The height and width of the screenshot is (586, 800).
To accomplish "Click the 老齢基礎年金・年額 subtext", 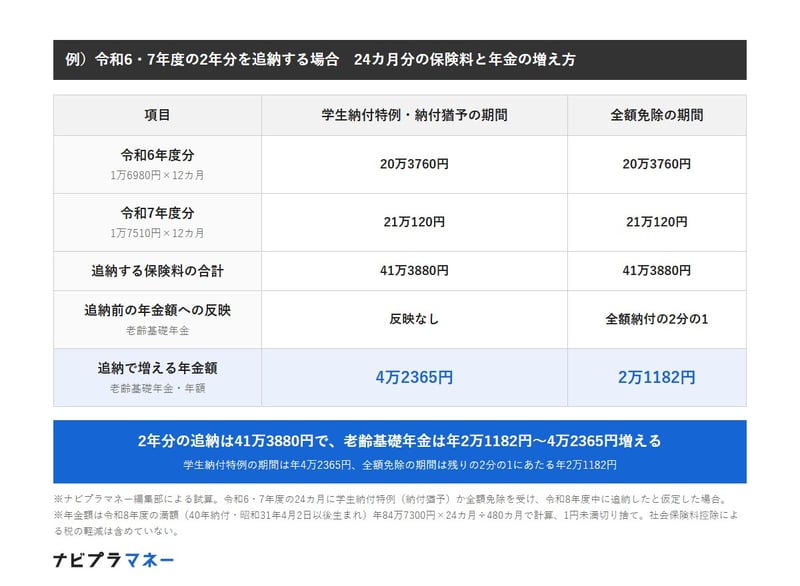I will (157, 389).
